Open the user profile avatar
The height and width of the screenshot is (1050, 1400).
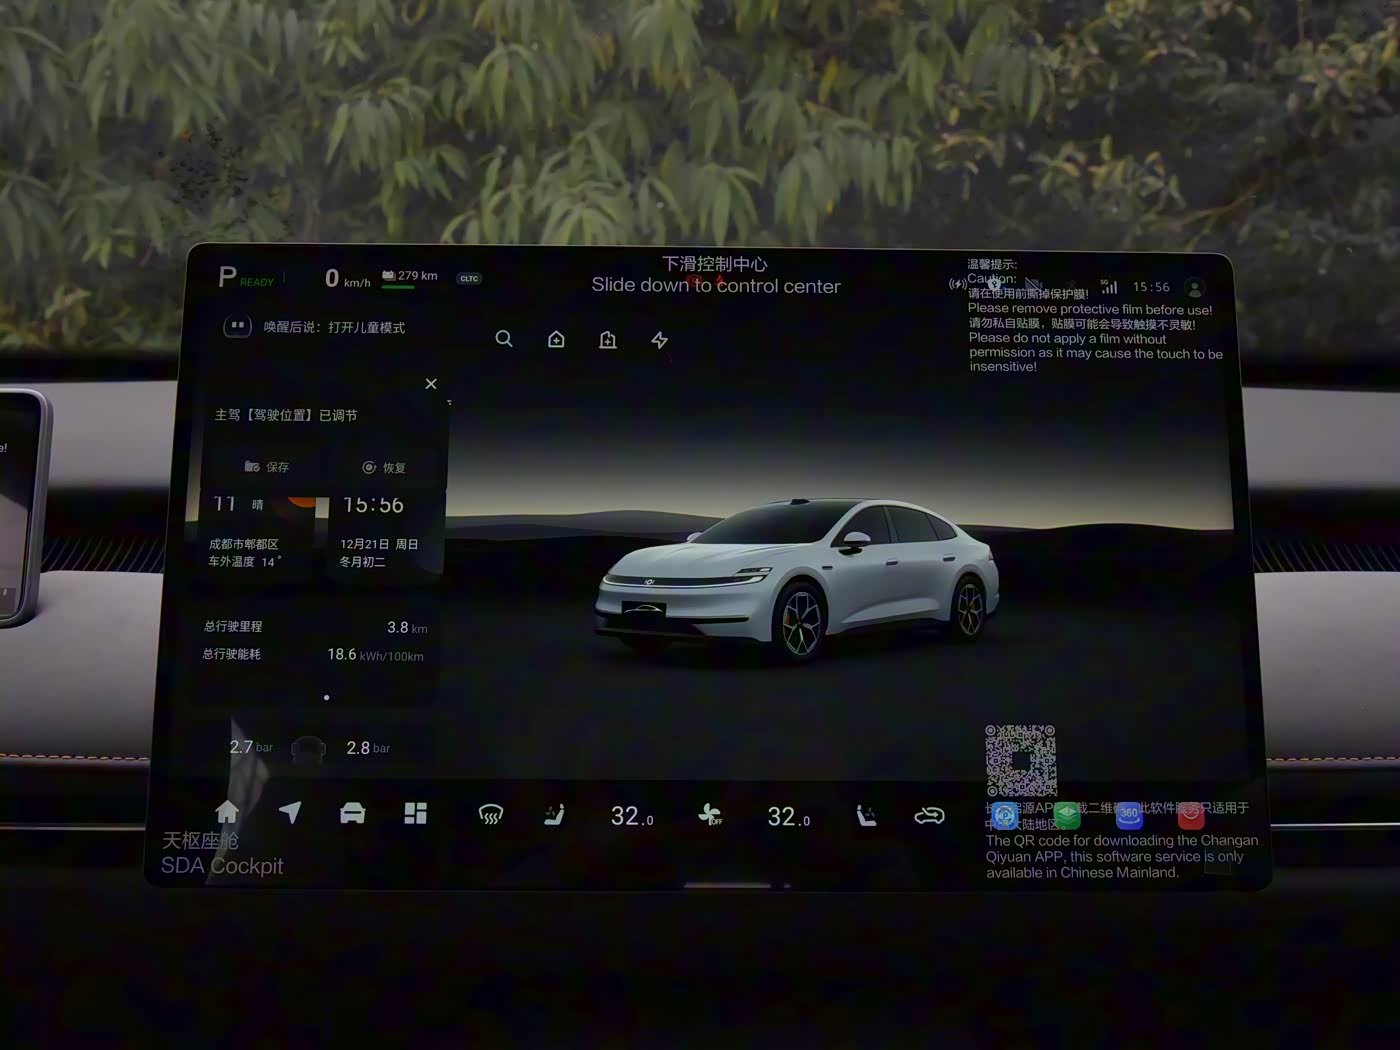tap(1194, 288)
